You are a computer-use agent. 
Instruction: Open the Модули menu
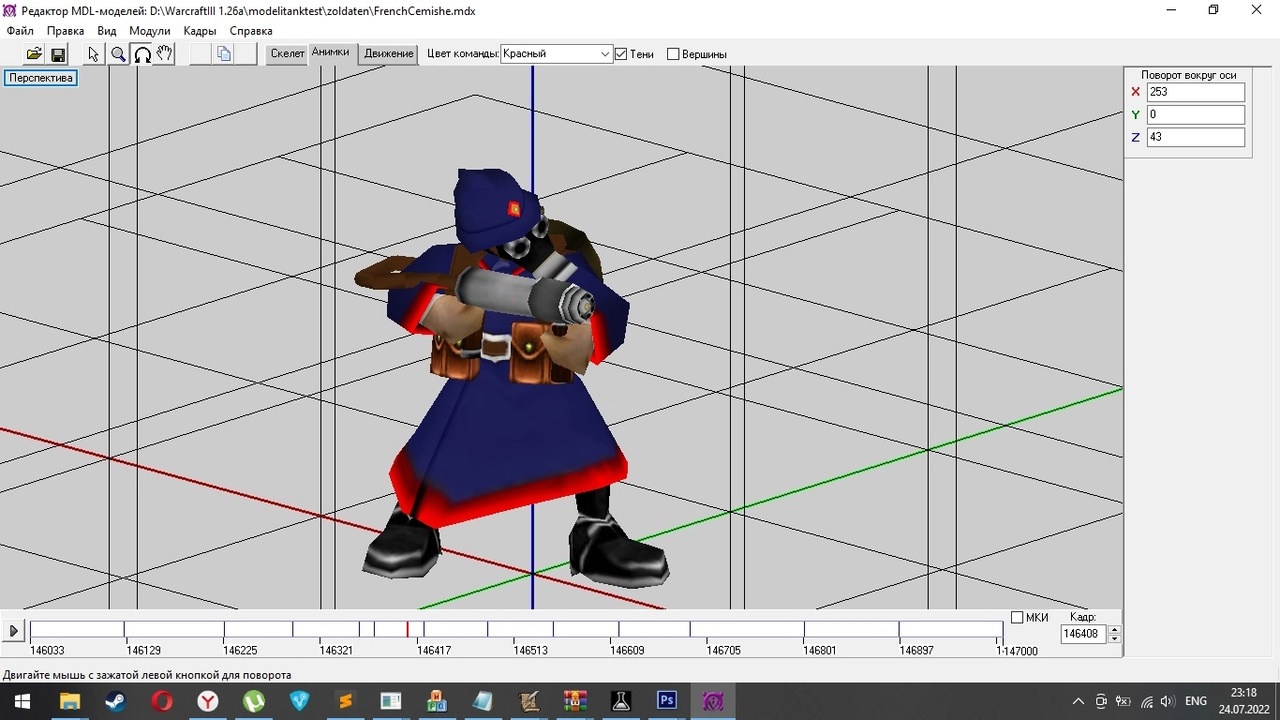pyautogui.click(x=150, y=31)
